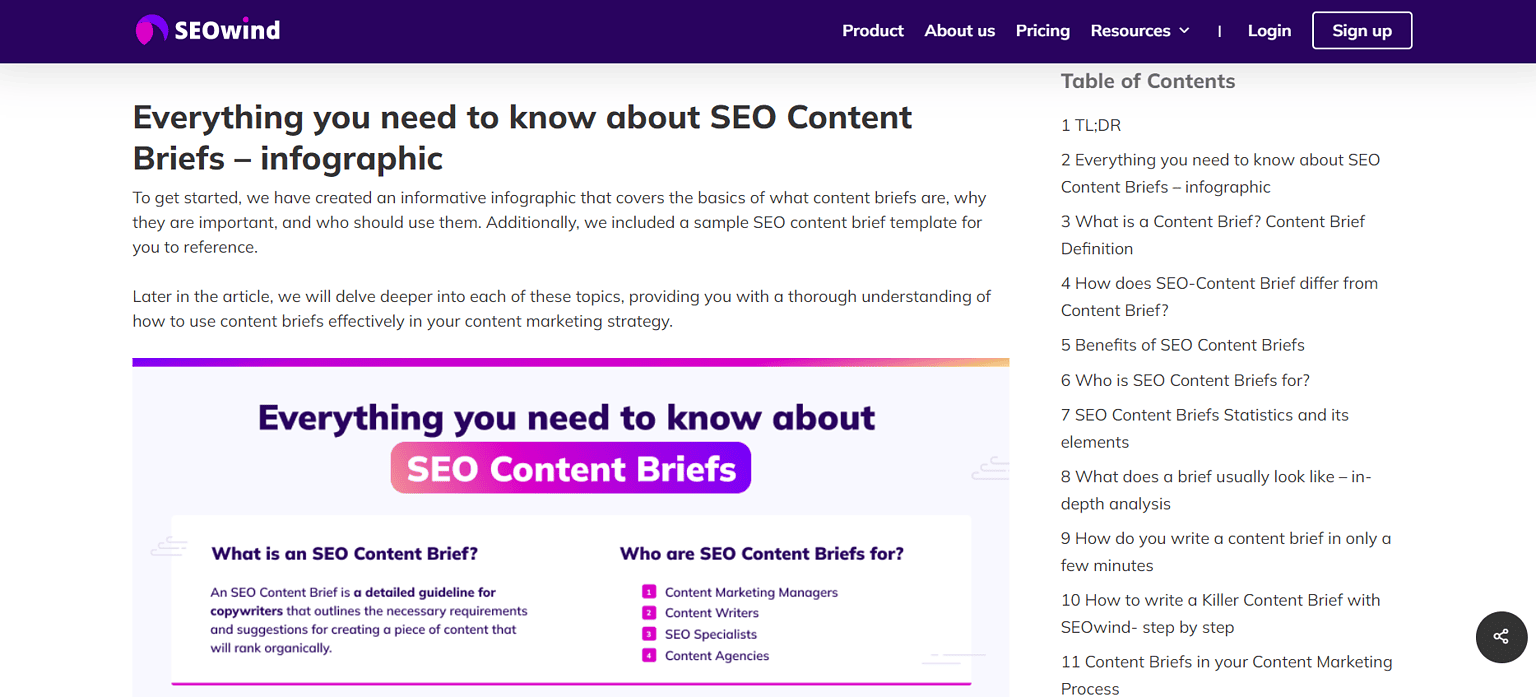The height and width of the screenshot is (697, 1536).
Task: Expand the Resources dropdown in the navbar
Action: [1139, 30]
